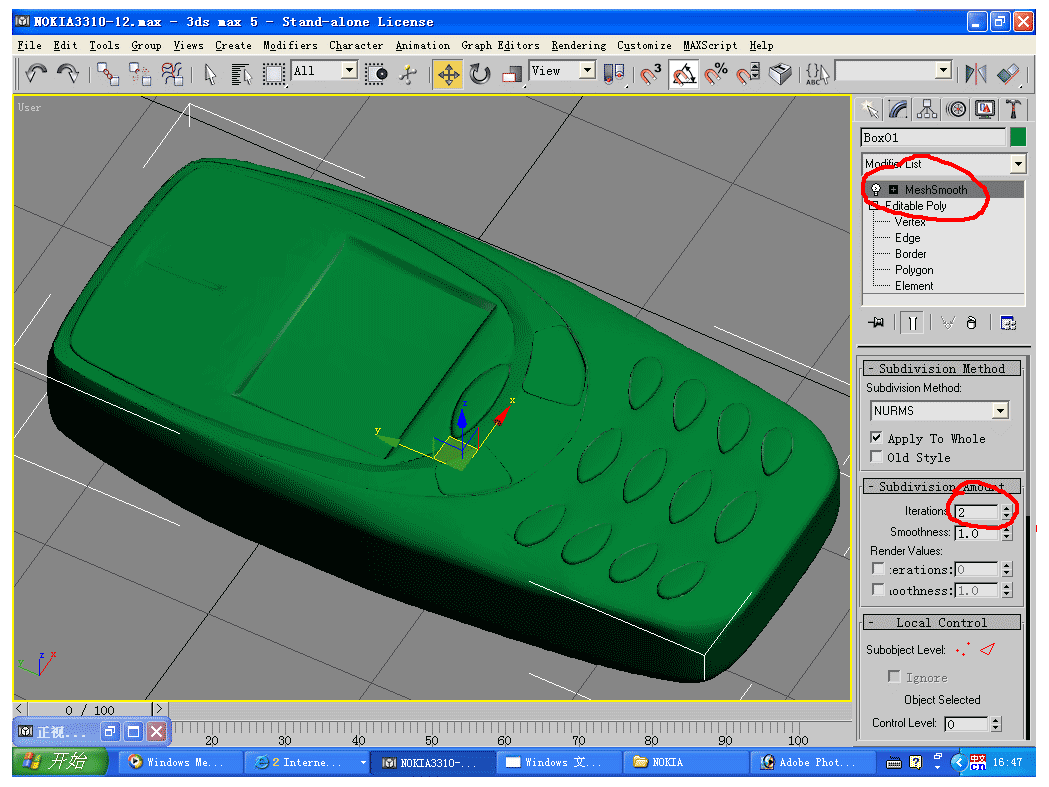Switch to the Display command panel tab
This screenshot has width=1049, height=787.
click(x=985, y=110)
